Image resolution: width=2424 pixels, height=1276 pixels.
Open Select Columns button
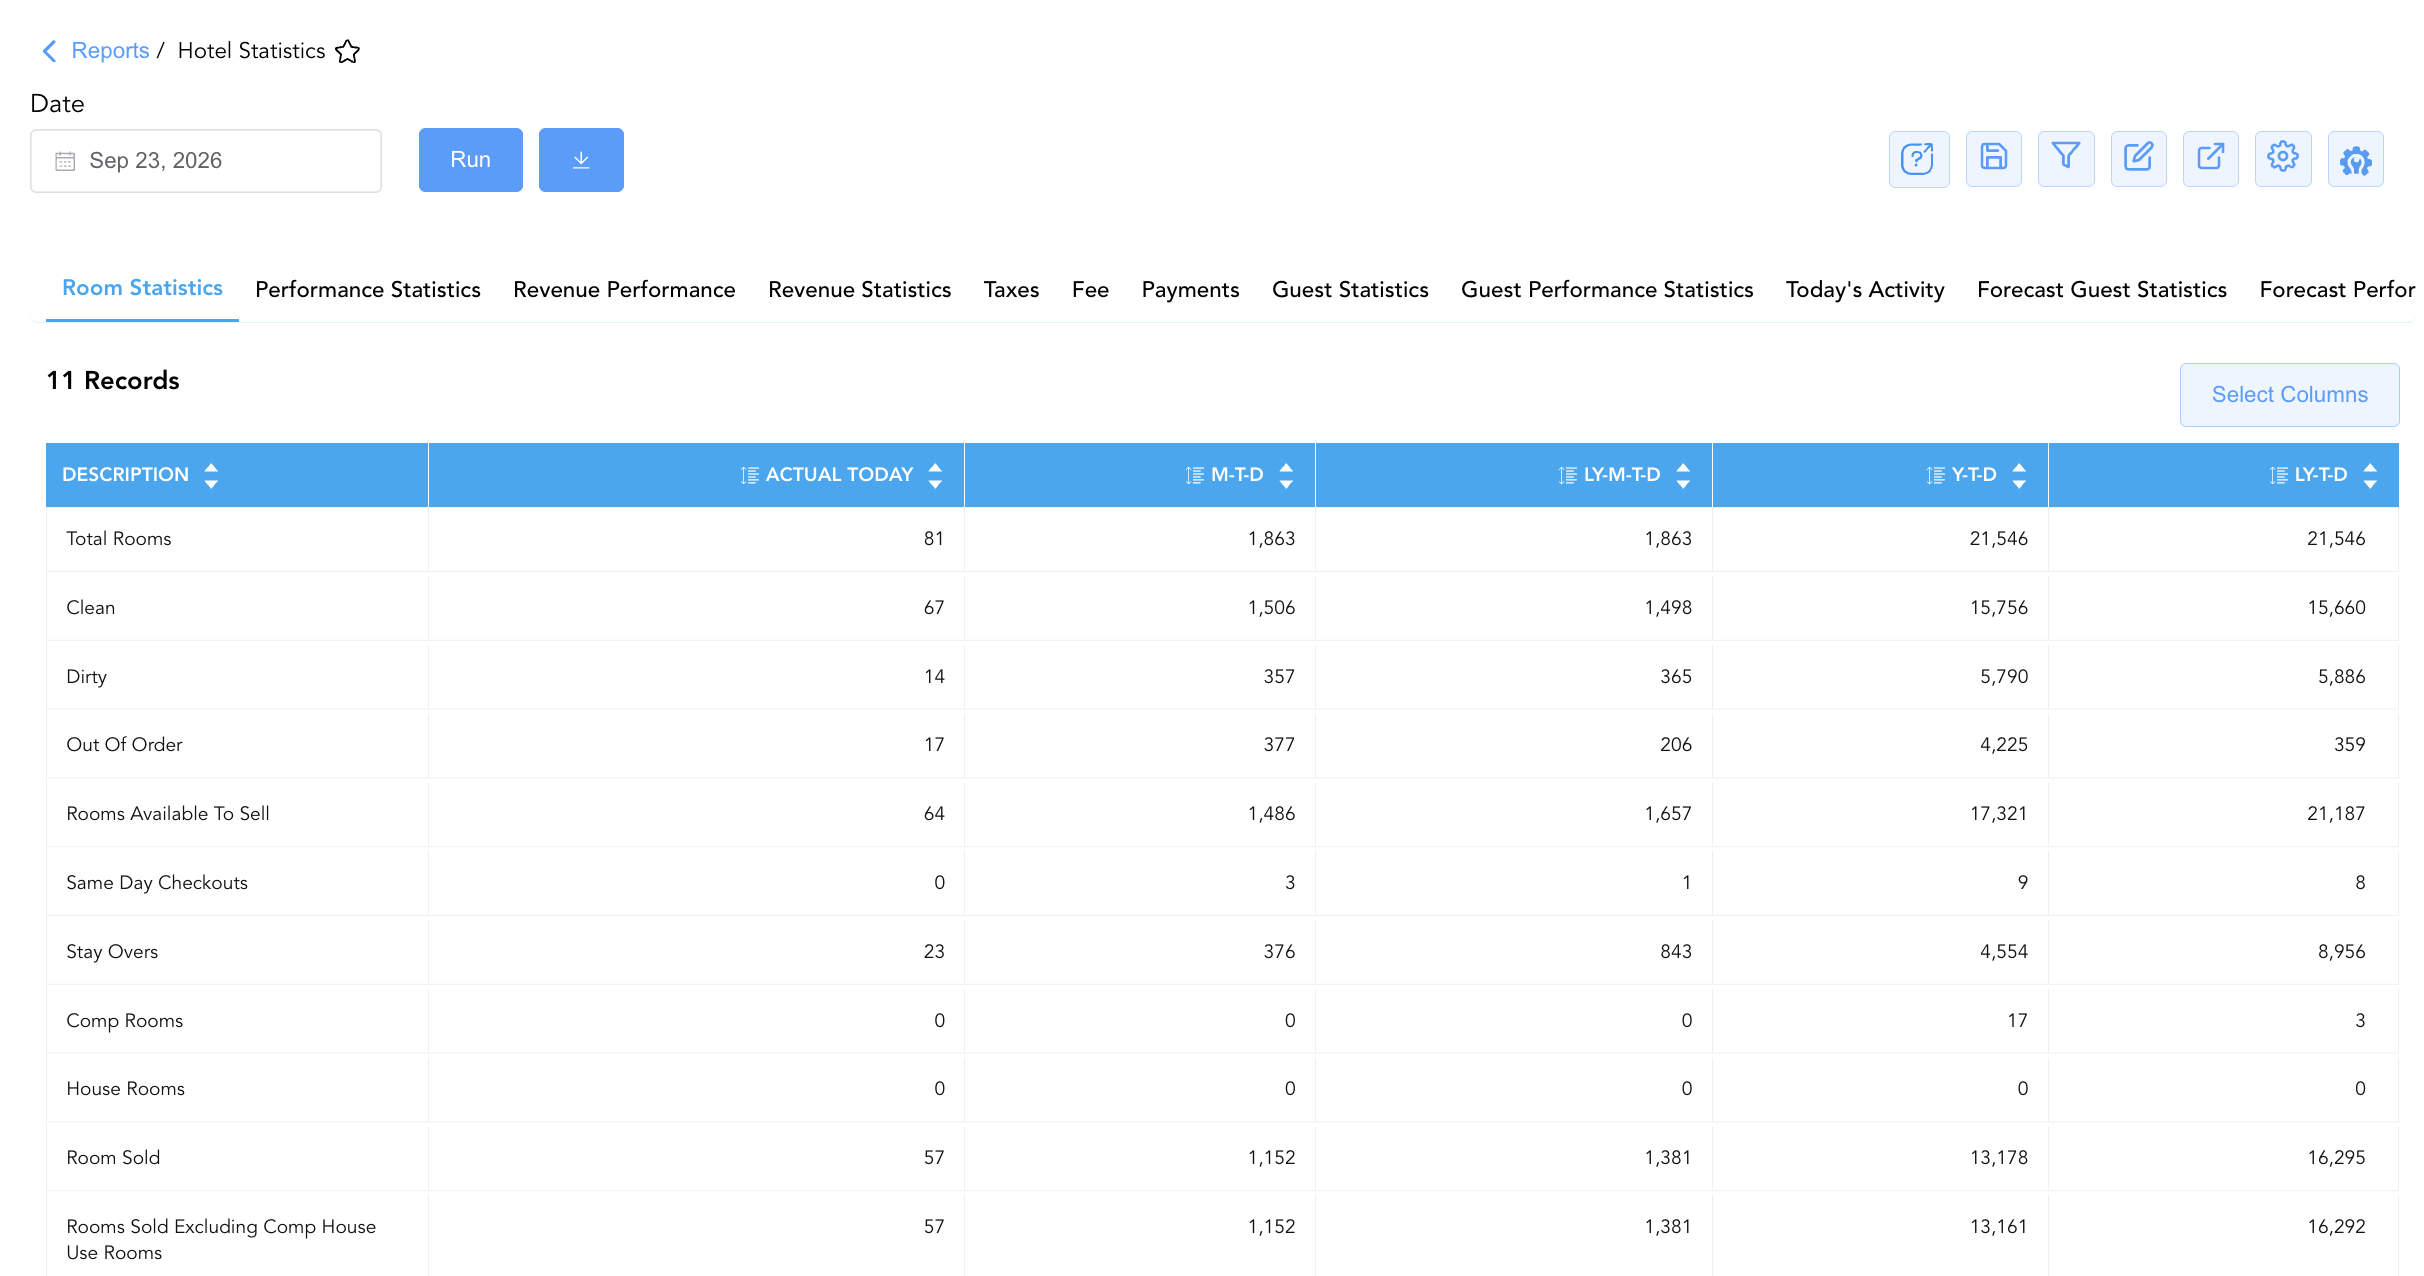click(x=2290, y=395)
